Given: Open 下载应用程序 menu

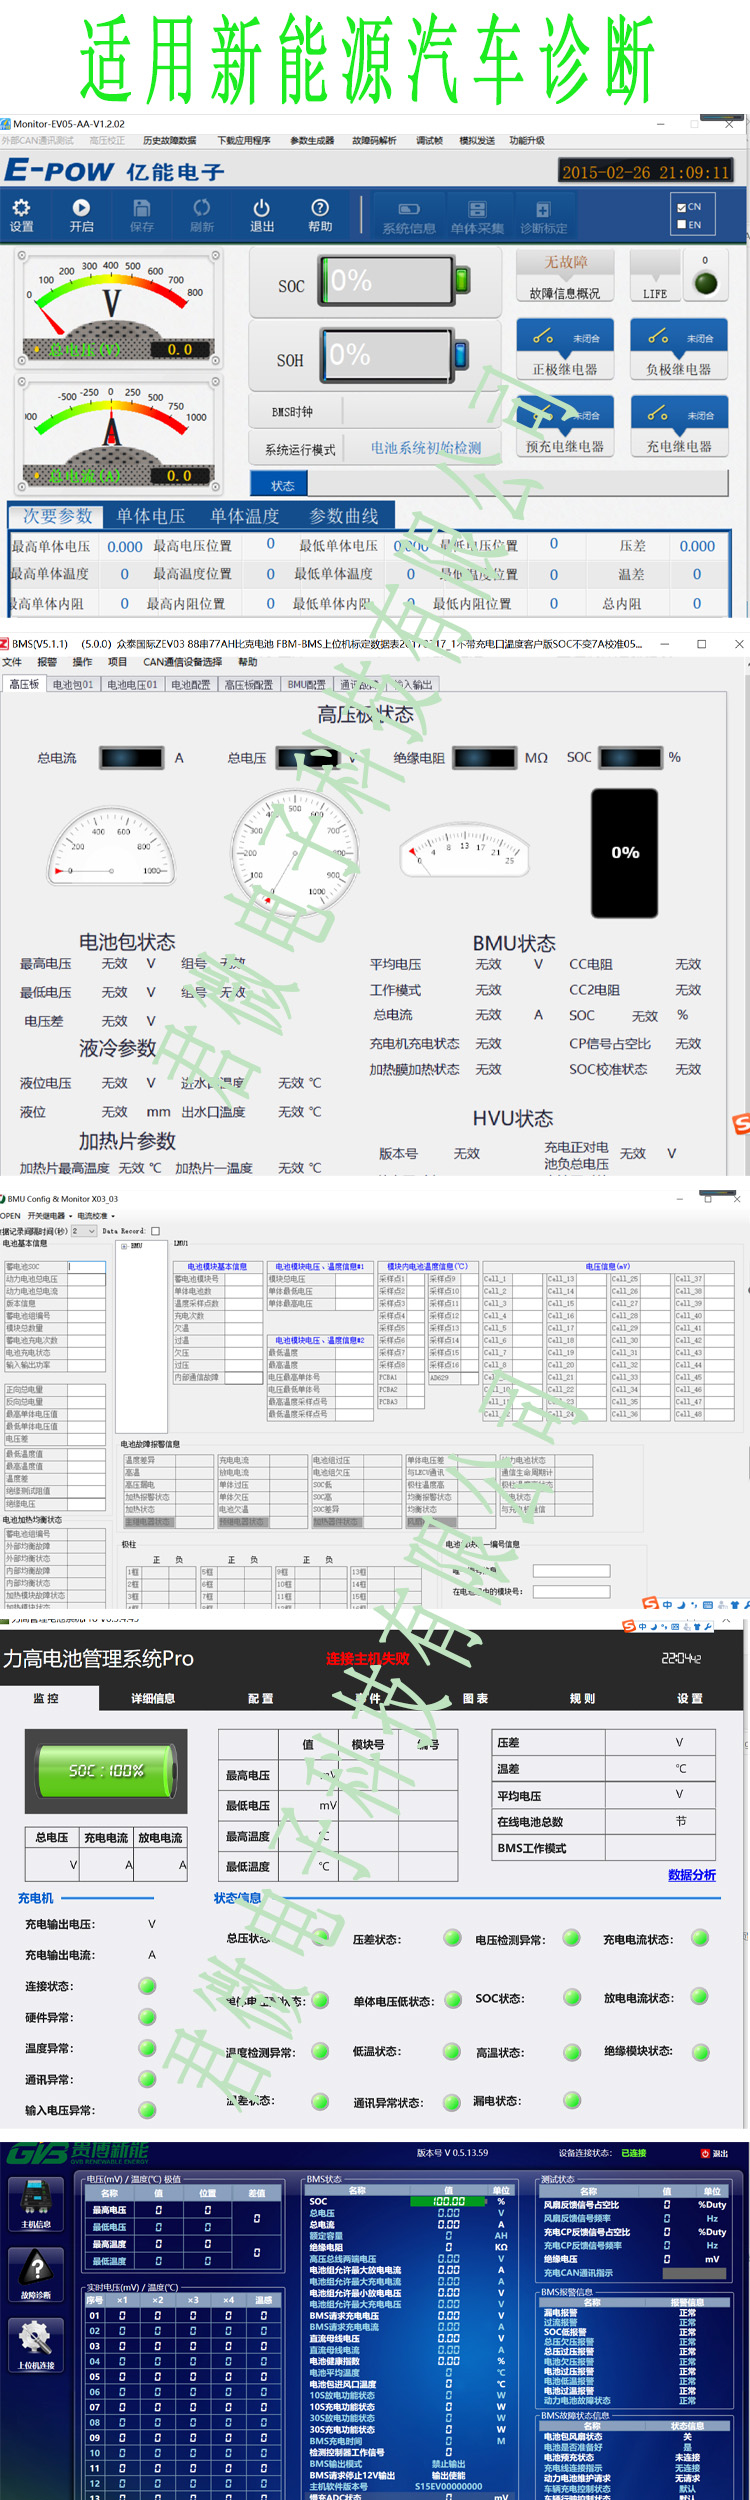Looking at the screenshot, I should pyautogui.click(x=244, y=141).
